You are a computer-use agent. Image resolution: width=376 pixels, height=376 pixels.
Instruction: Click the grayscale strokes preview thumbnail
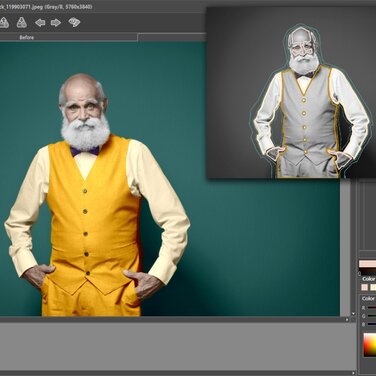tap(291, 93)
